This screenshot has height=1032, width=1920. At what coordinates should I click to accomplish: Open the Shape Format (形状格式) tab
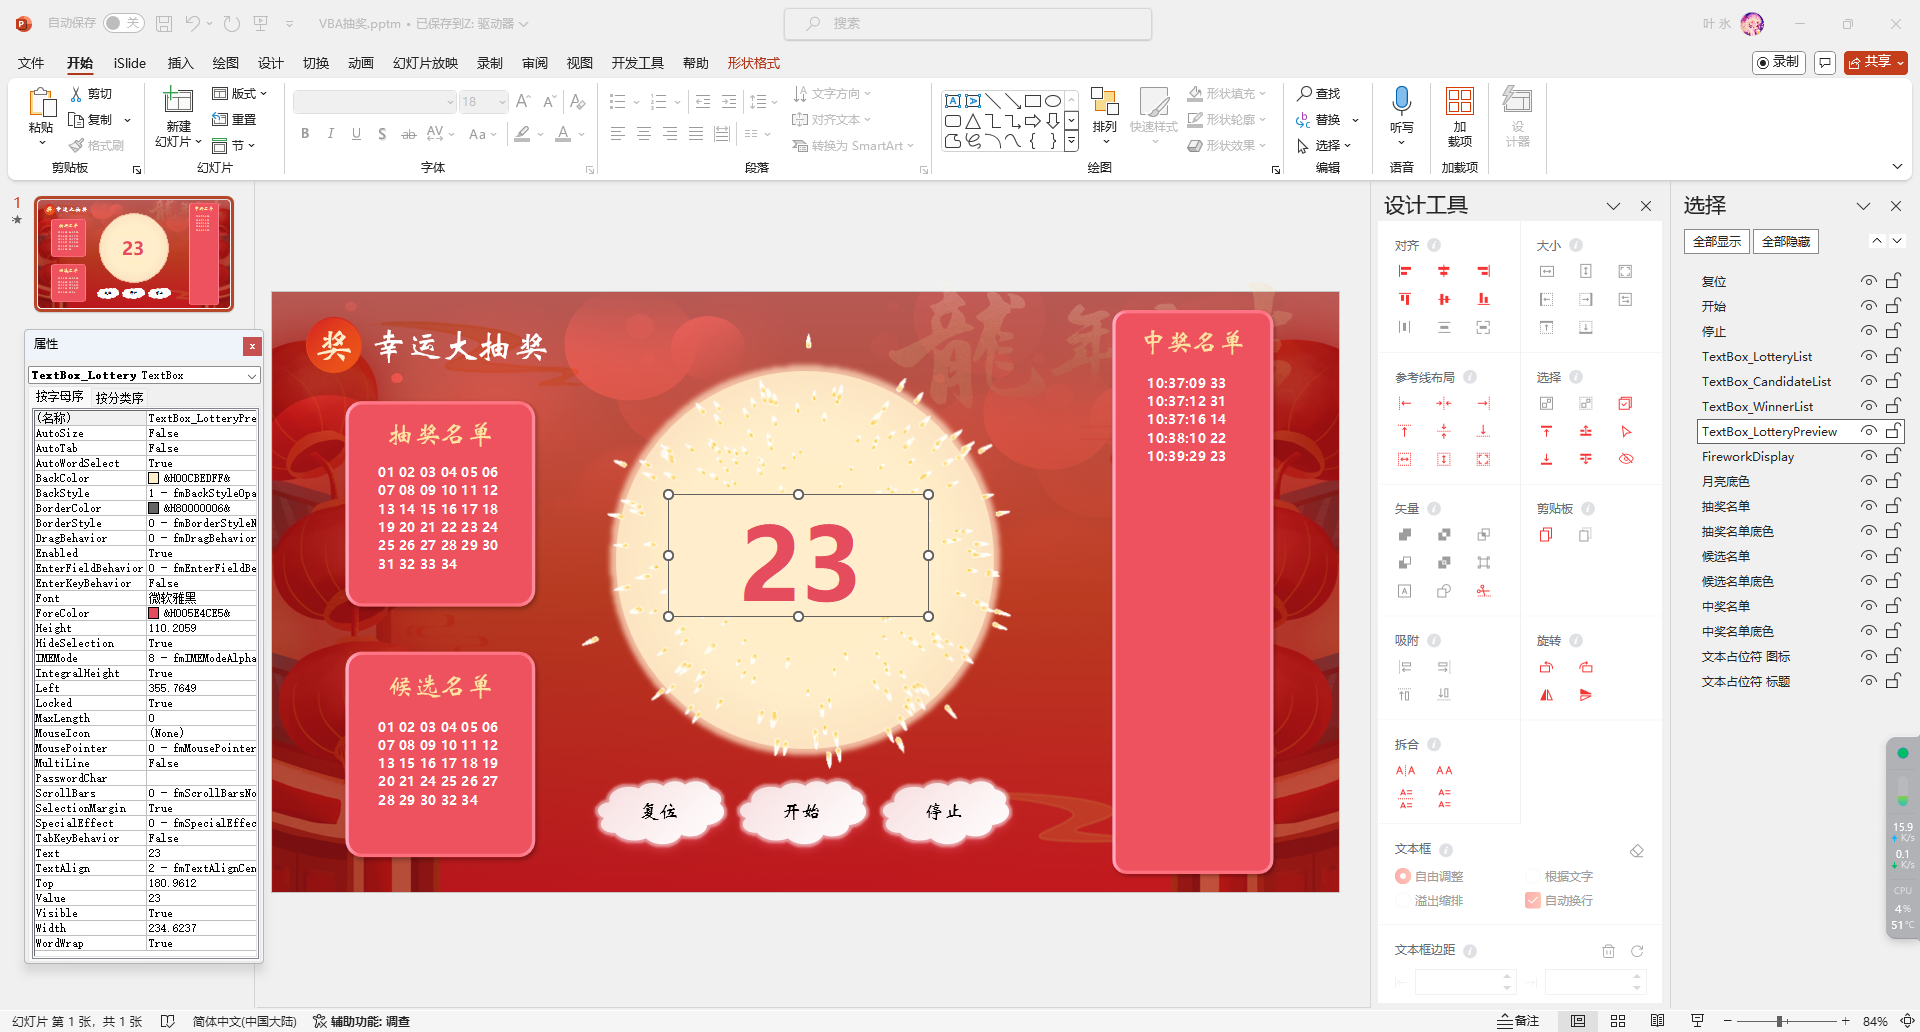pos(754,63)
